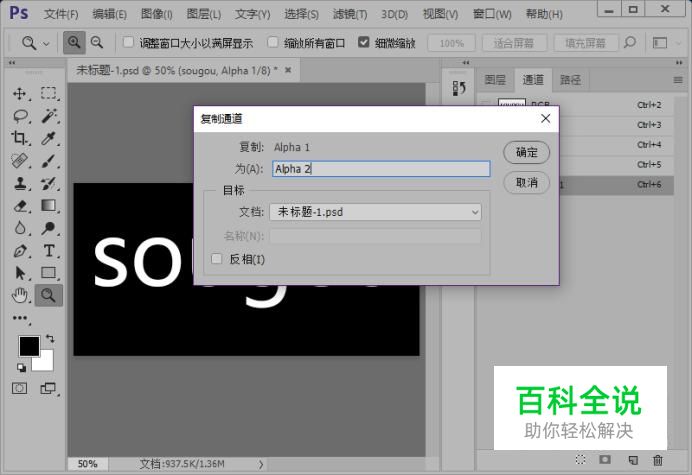The image size is (692, 475).
Task: Open the Channels panel flyout menu
Action: tap(678, 80)
